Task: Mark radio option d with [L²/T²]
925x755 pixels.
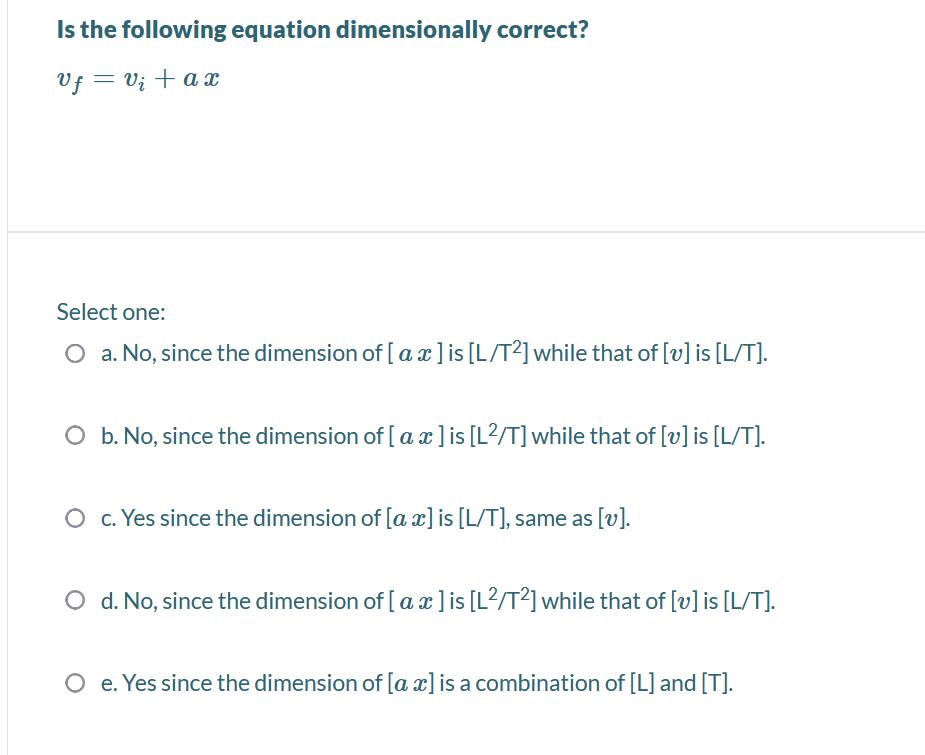Action: tap(75, 601)
